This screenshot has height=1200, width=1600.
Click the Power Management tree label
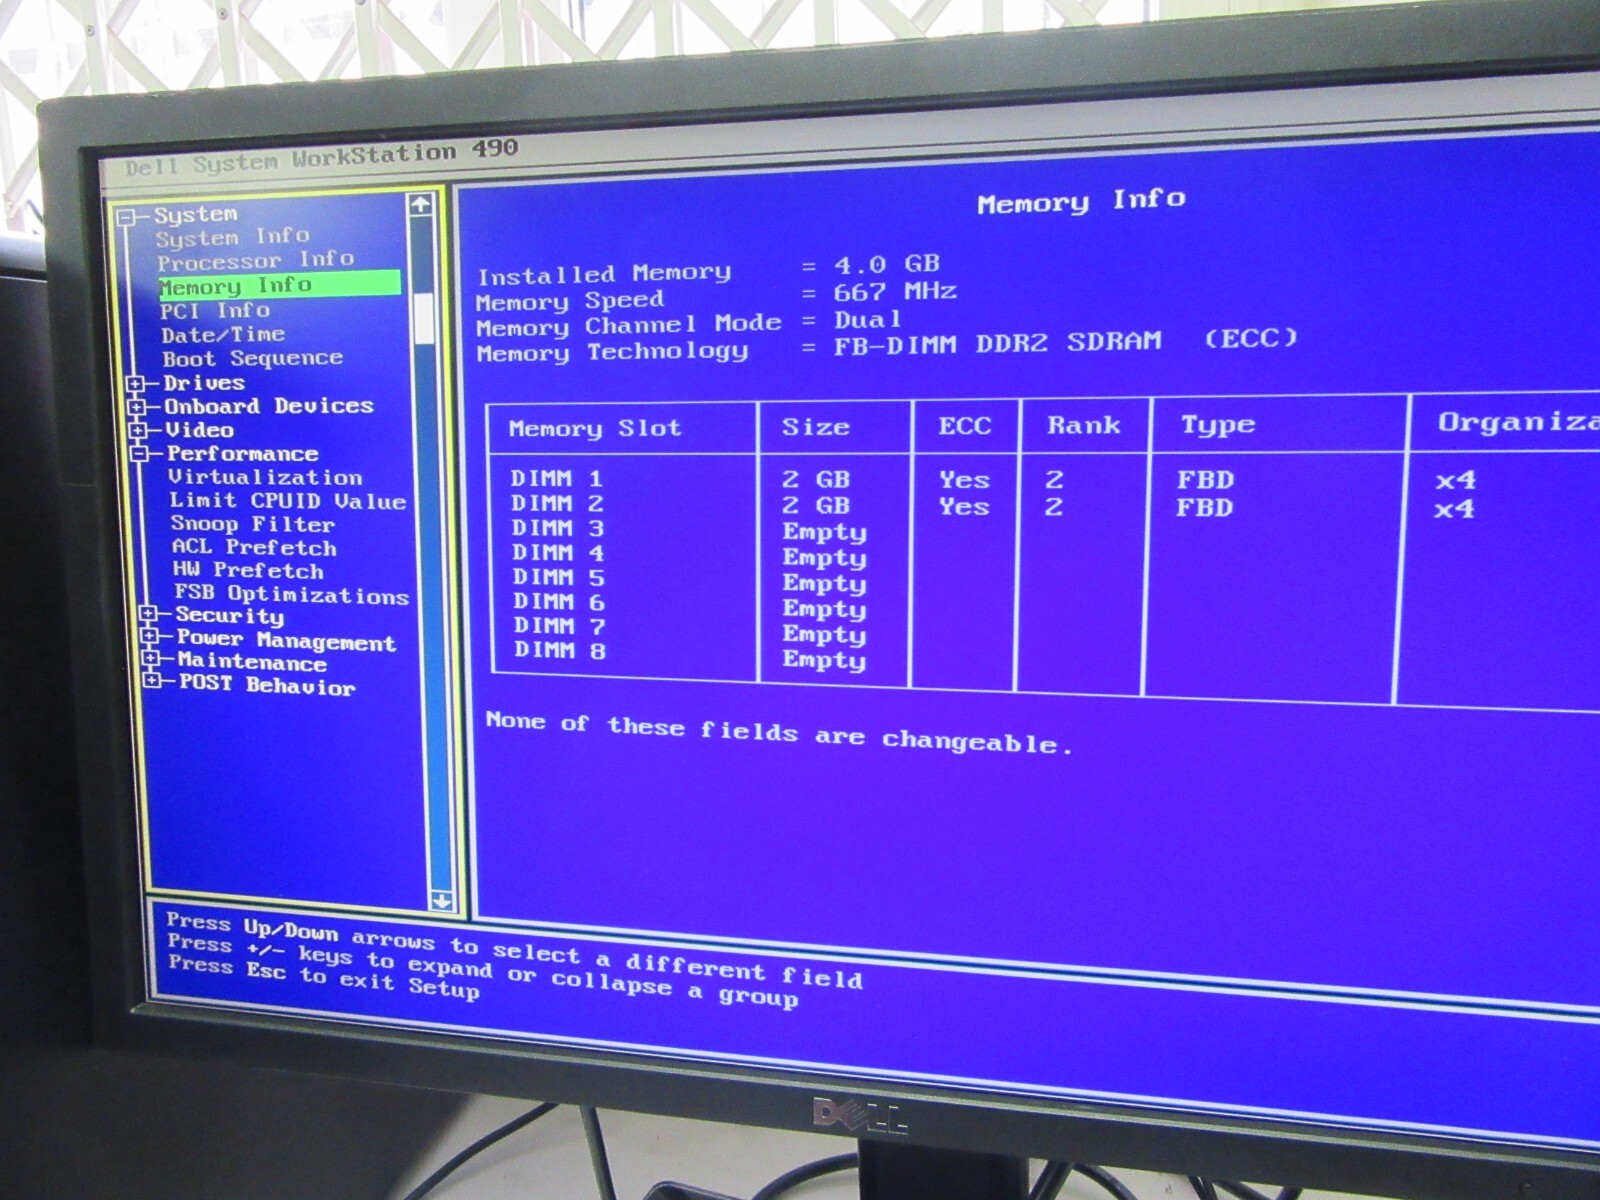tap(286, 640)
